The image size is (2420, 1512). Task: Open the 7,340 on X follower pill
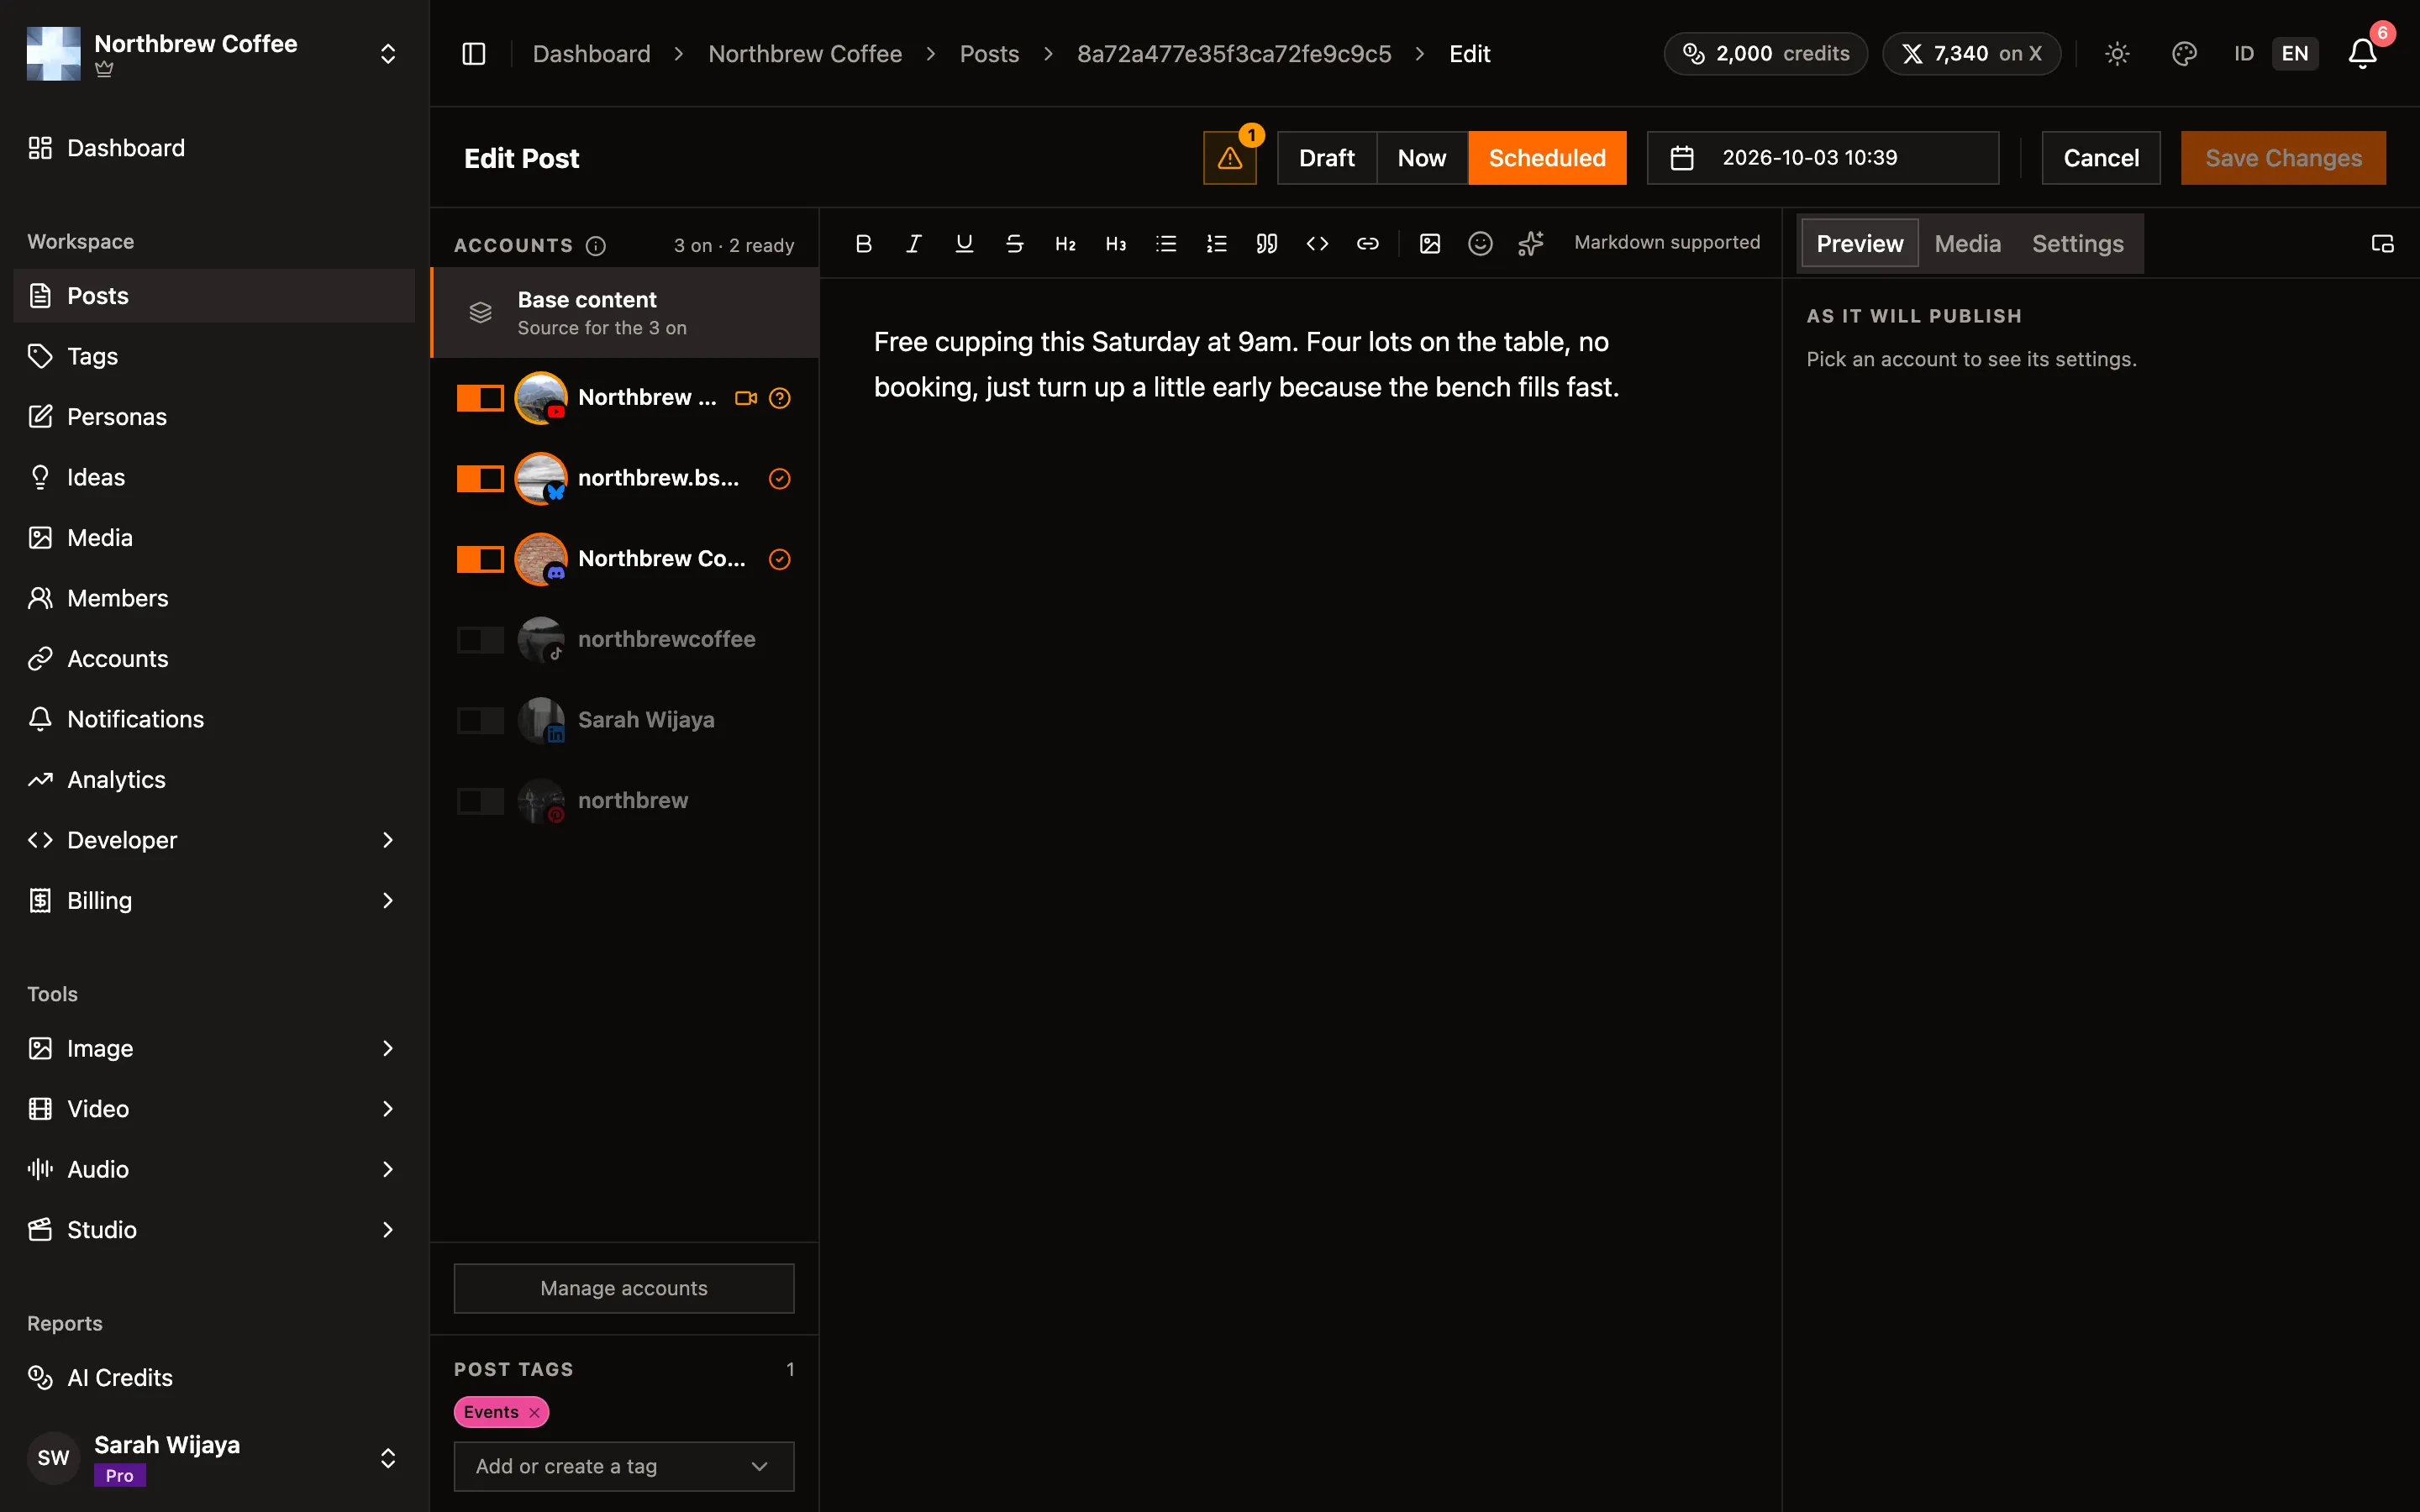tap(1971, 54)
